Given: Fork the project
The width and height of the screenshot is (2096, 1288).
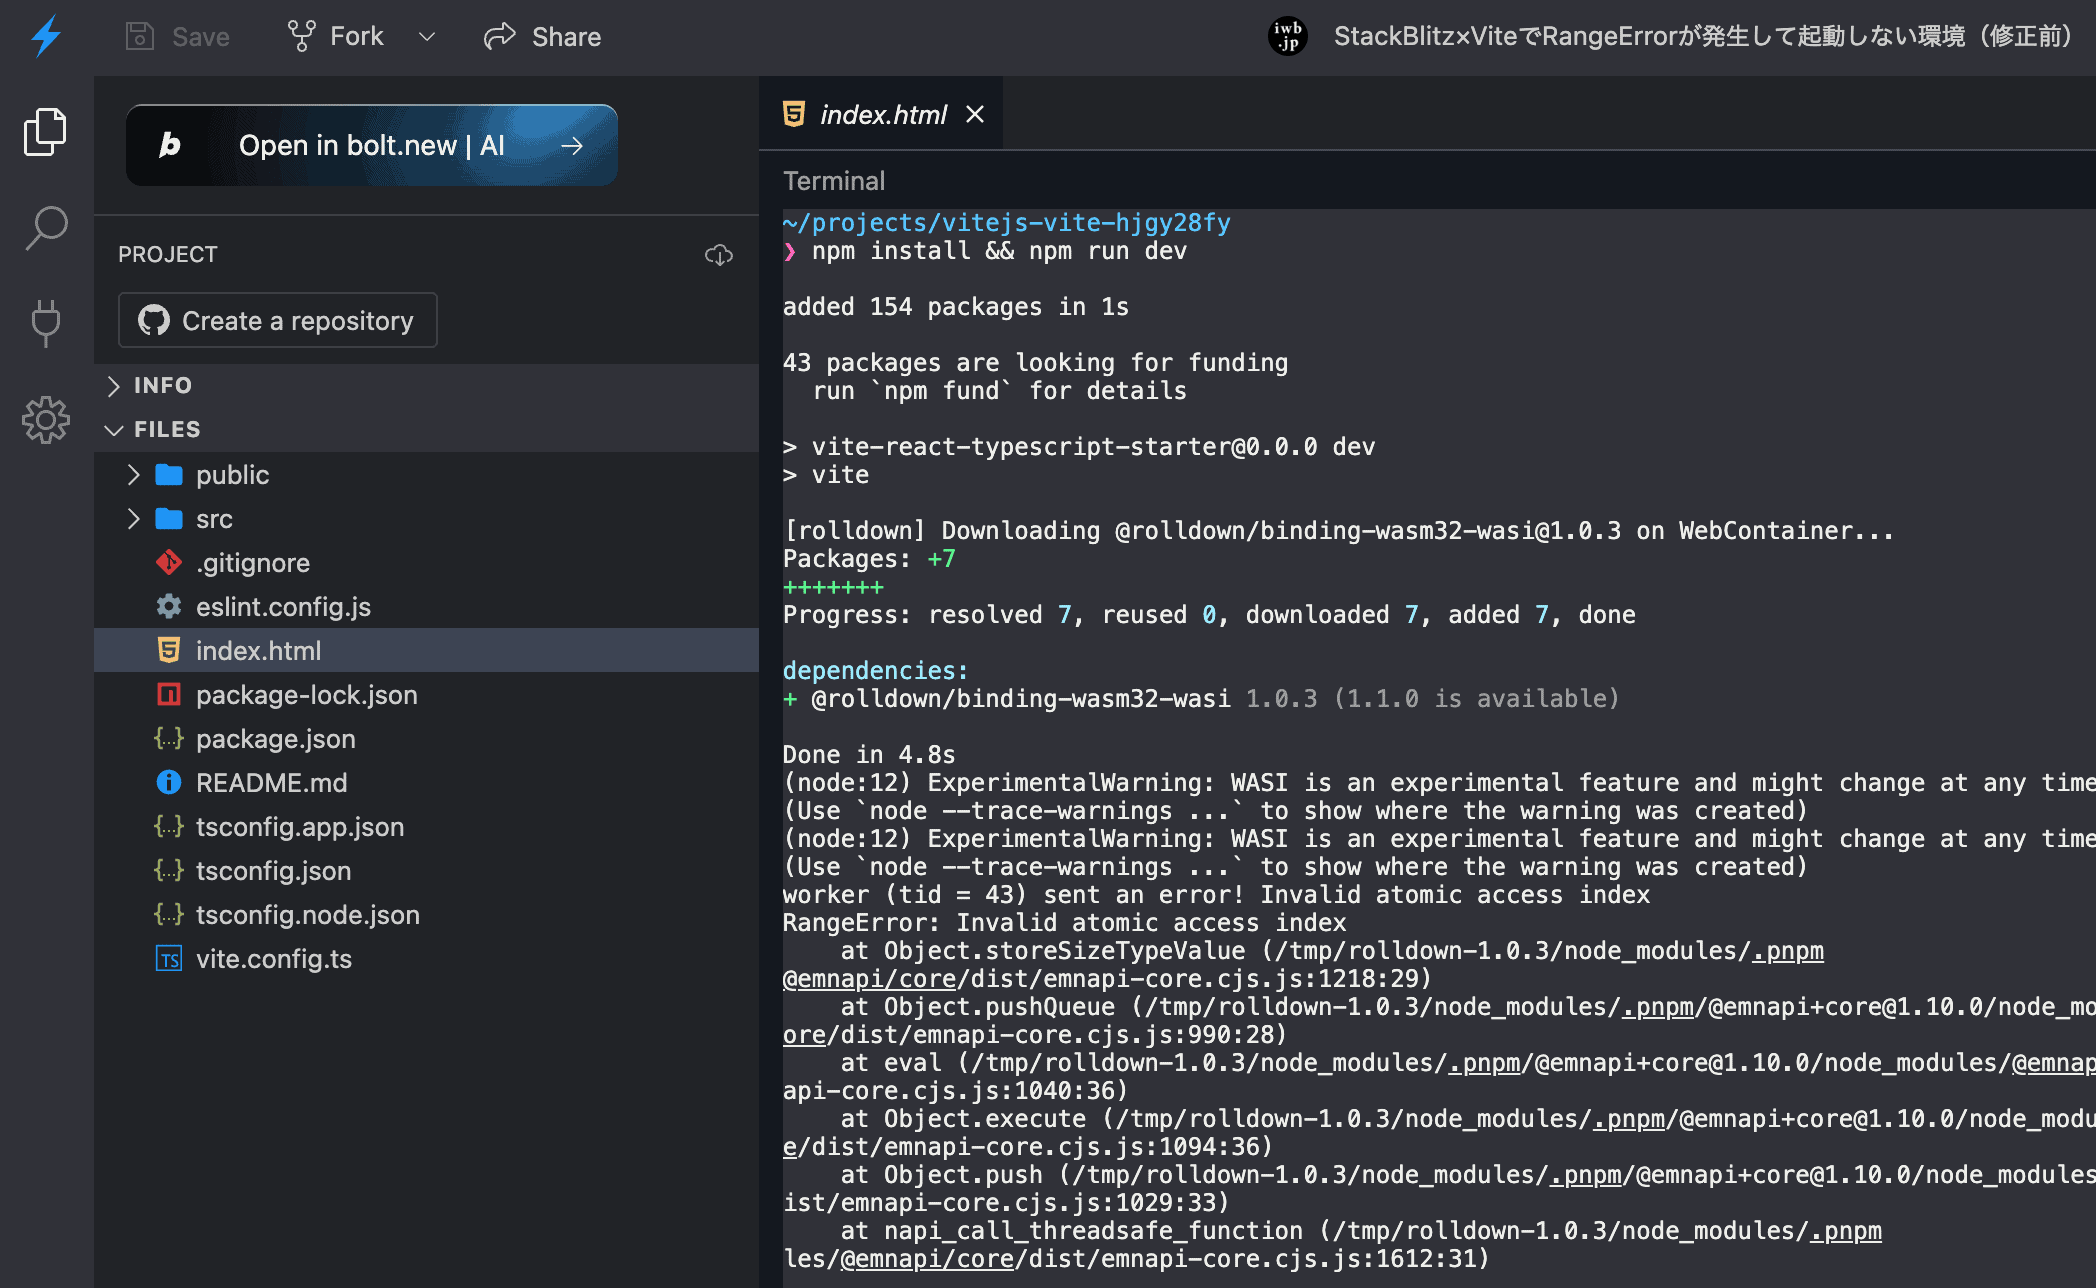Looking at the screenshot, I should pyautogui.click(x=336, y=37).
